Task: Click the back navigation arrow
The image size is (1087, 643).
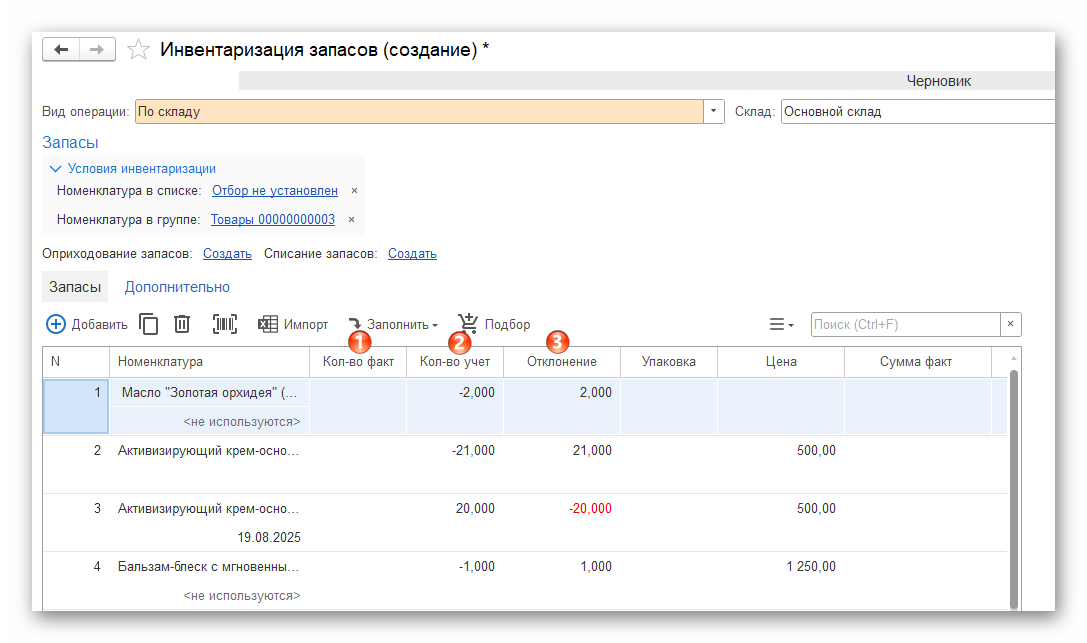Action: (61, 49)
